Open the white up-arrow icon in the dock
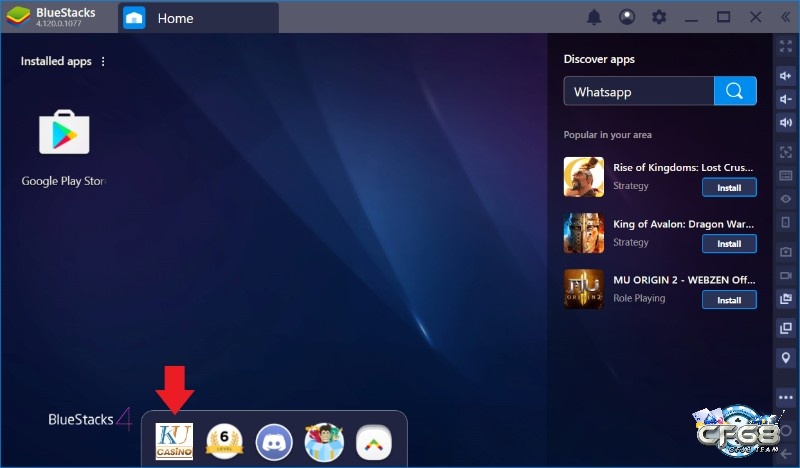Screen dimensions: 800x468 coord(373,442)
